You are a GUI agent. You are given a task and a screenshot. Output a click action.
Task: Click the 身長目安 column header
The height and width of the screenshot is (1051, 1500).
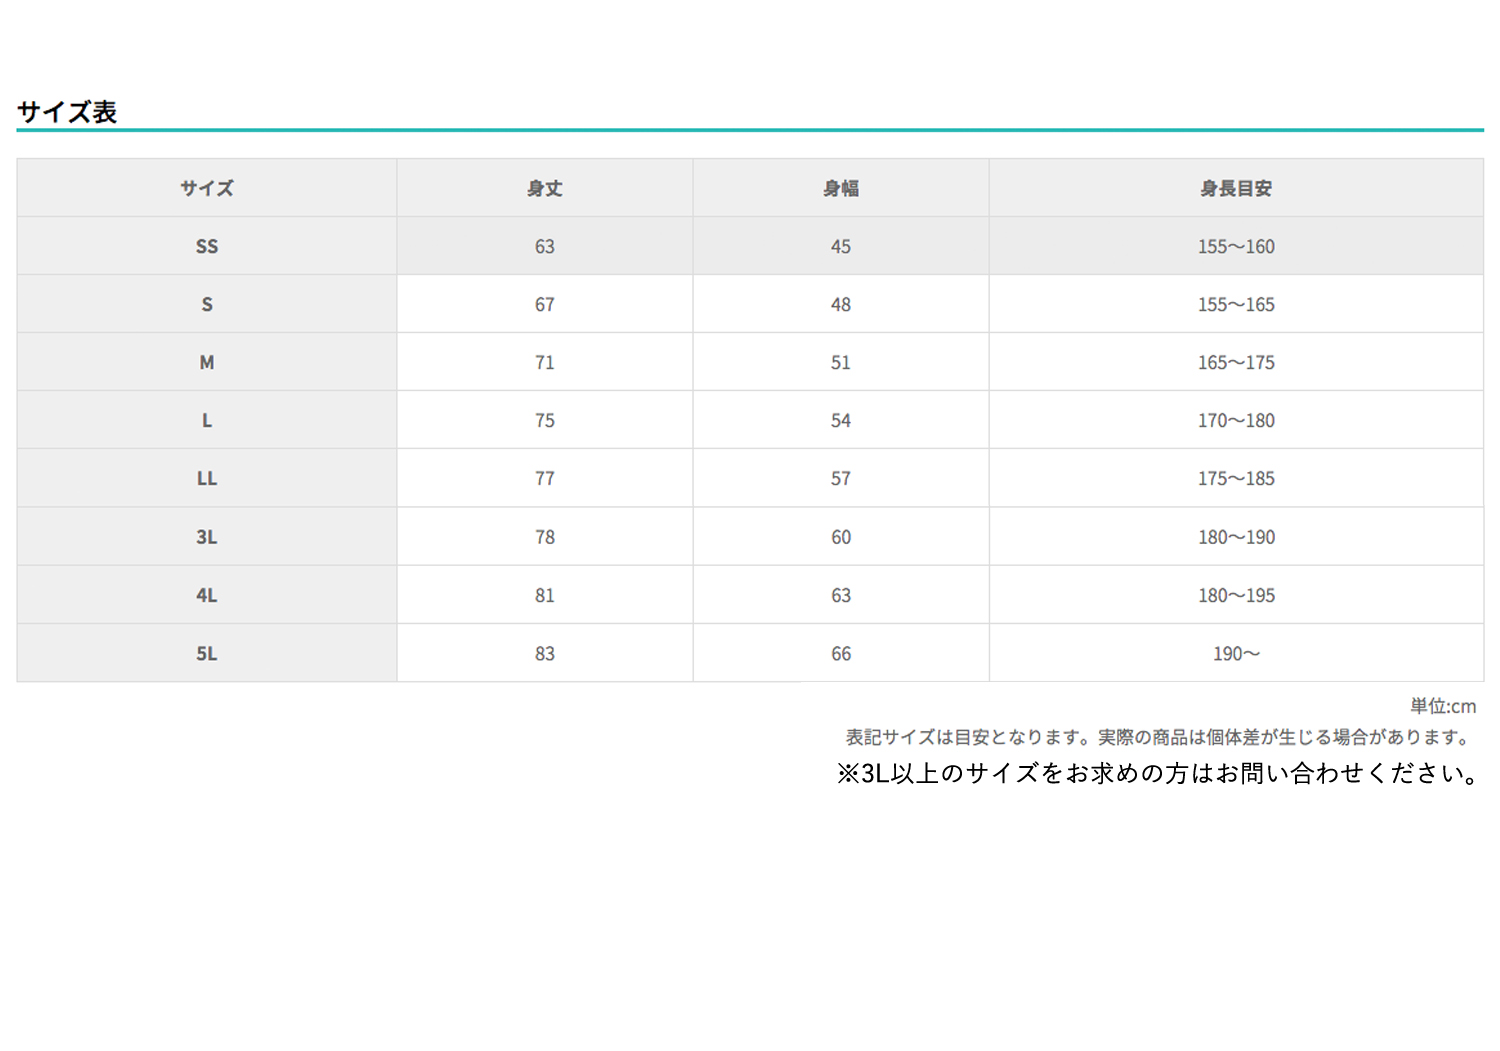tap(1236, 188)
